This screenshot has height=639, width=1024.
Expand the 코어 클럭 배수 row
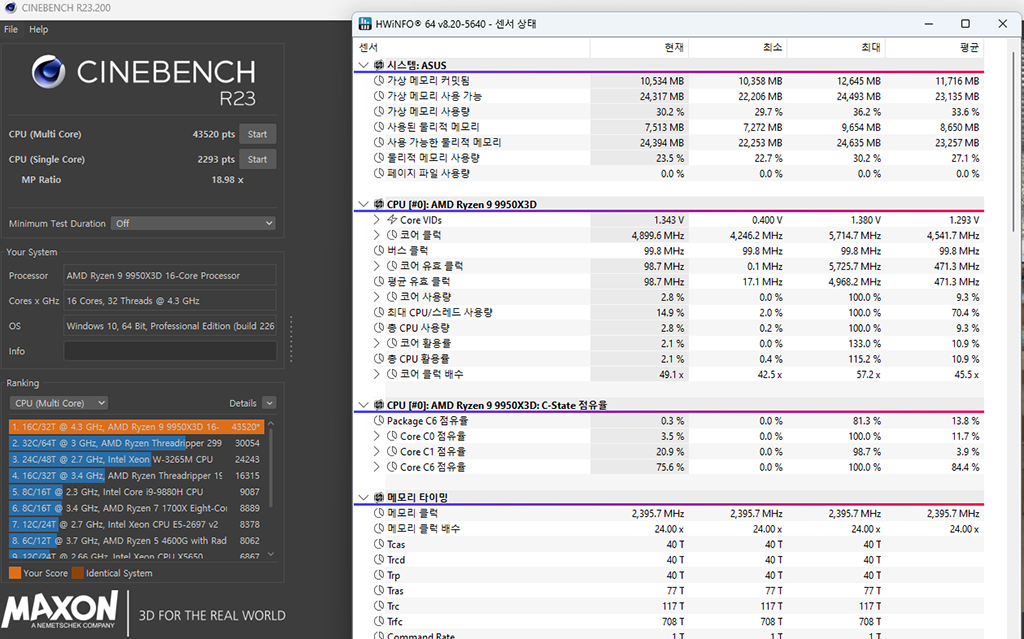tap(377, 374)
